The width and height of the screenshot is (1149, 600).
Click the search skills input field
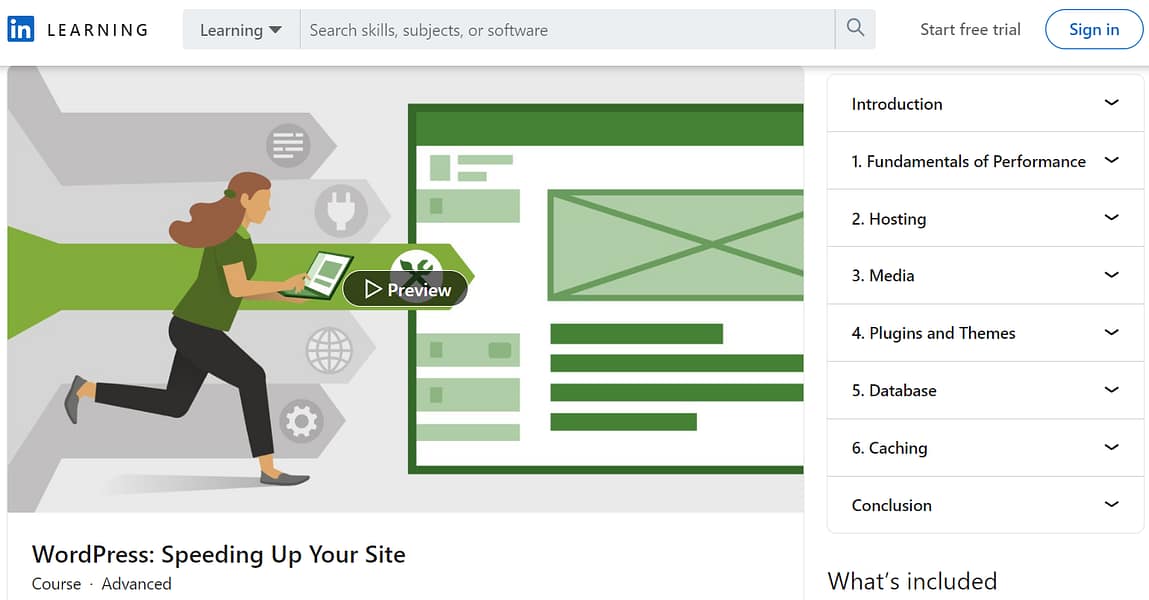[x=560, y=29]
